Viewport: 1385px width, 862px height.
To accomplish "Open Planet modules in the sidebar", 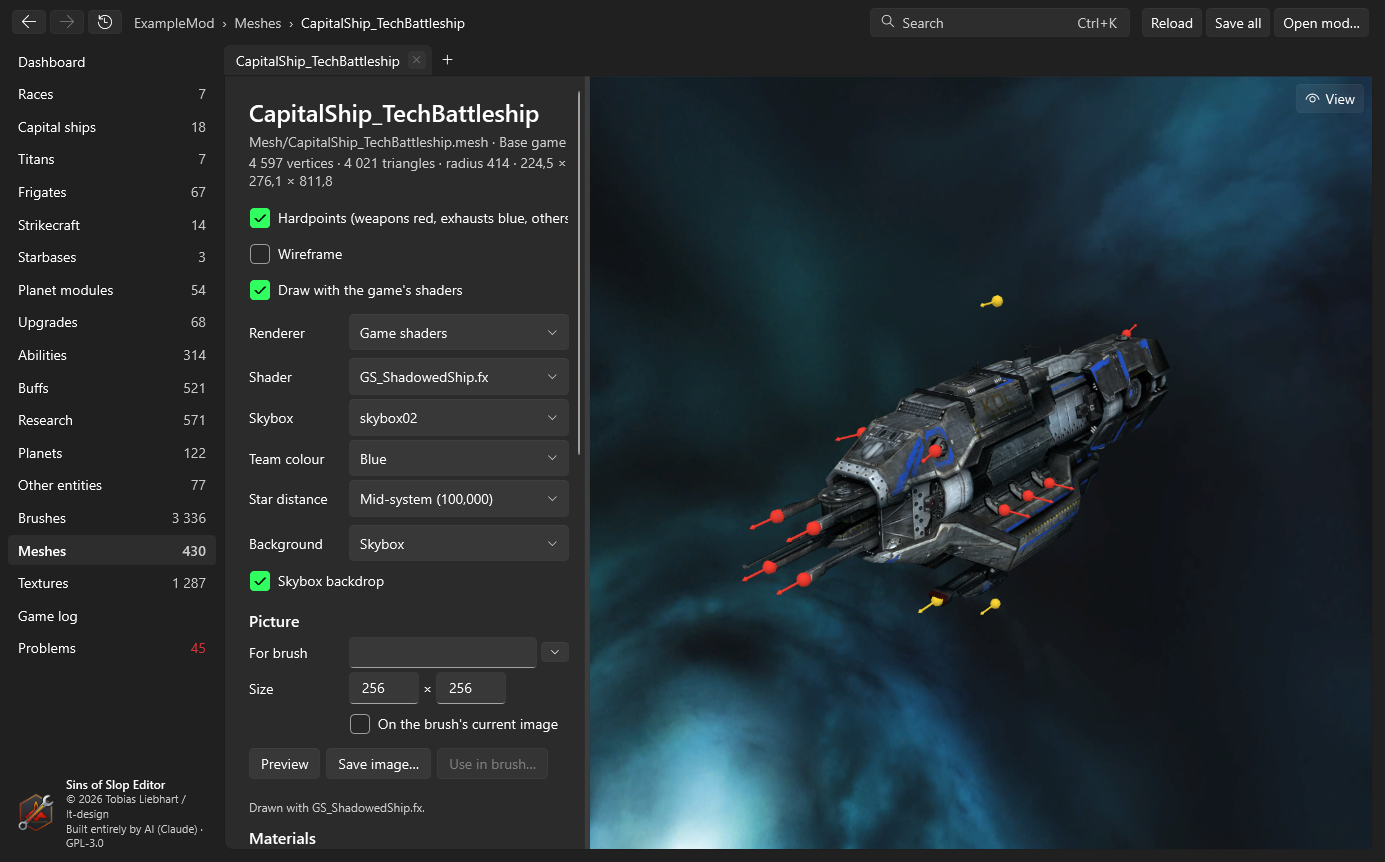I will click(111, 290).
